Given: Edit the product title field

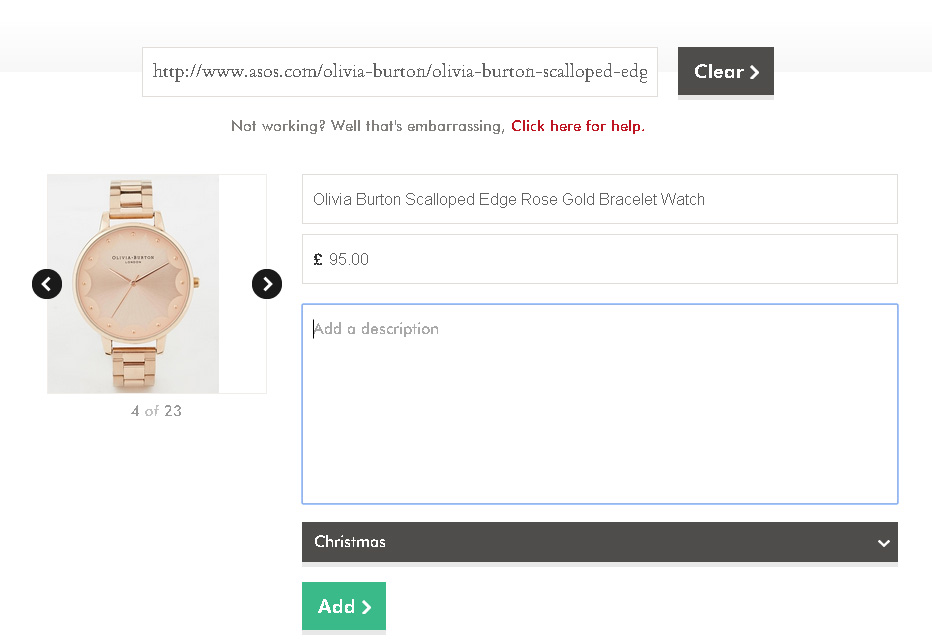Looking at the screenshot, I should click(x=600, y=199).
